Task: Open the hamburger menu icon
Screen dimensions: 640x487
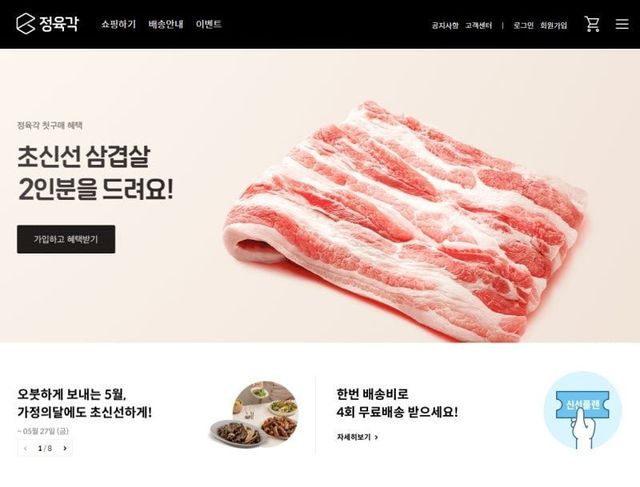Action: pos(622,24)
